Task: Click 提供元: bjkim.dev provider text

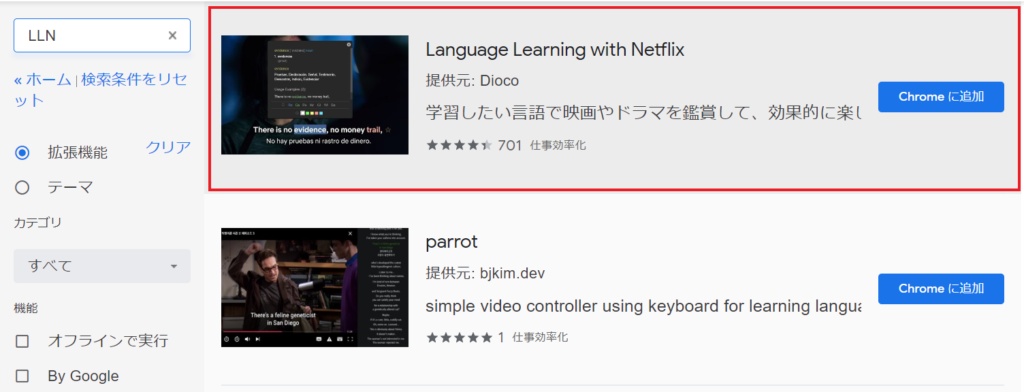Action: pyautogui.click(x=485, y=273)
